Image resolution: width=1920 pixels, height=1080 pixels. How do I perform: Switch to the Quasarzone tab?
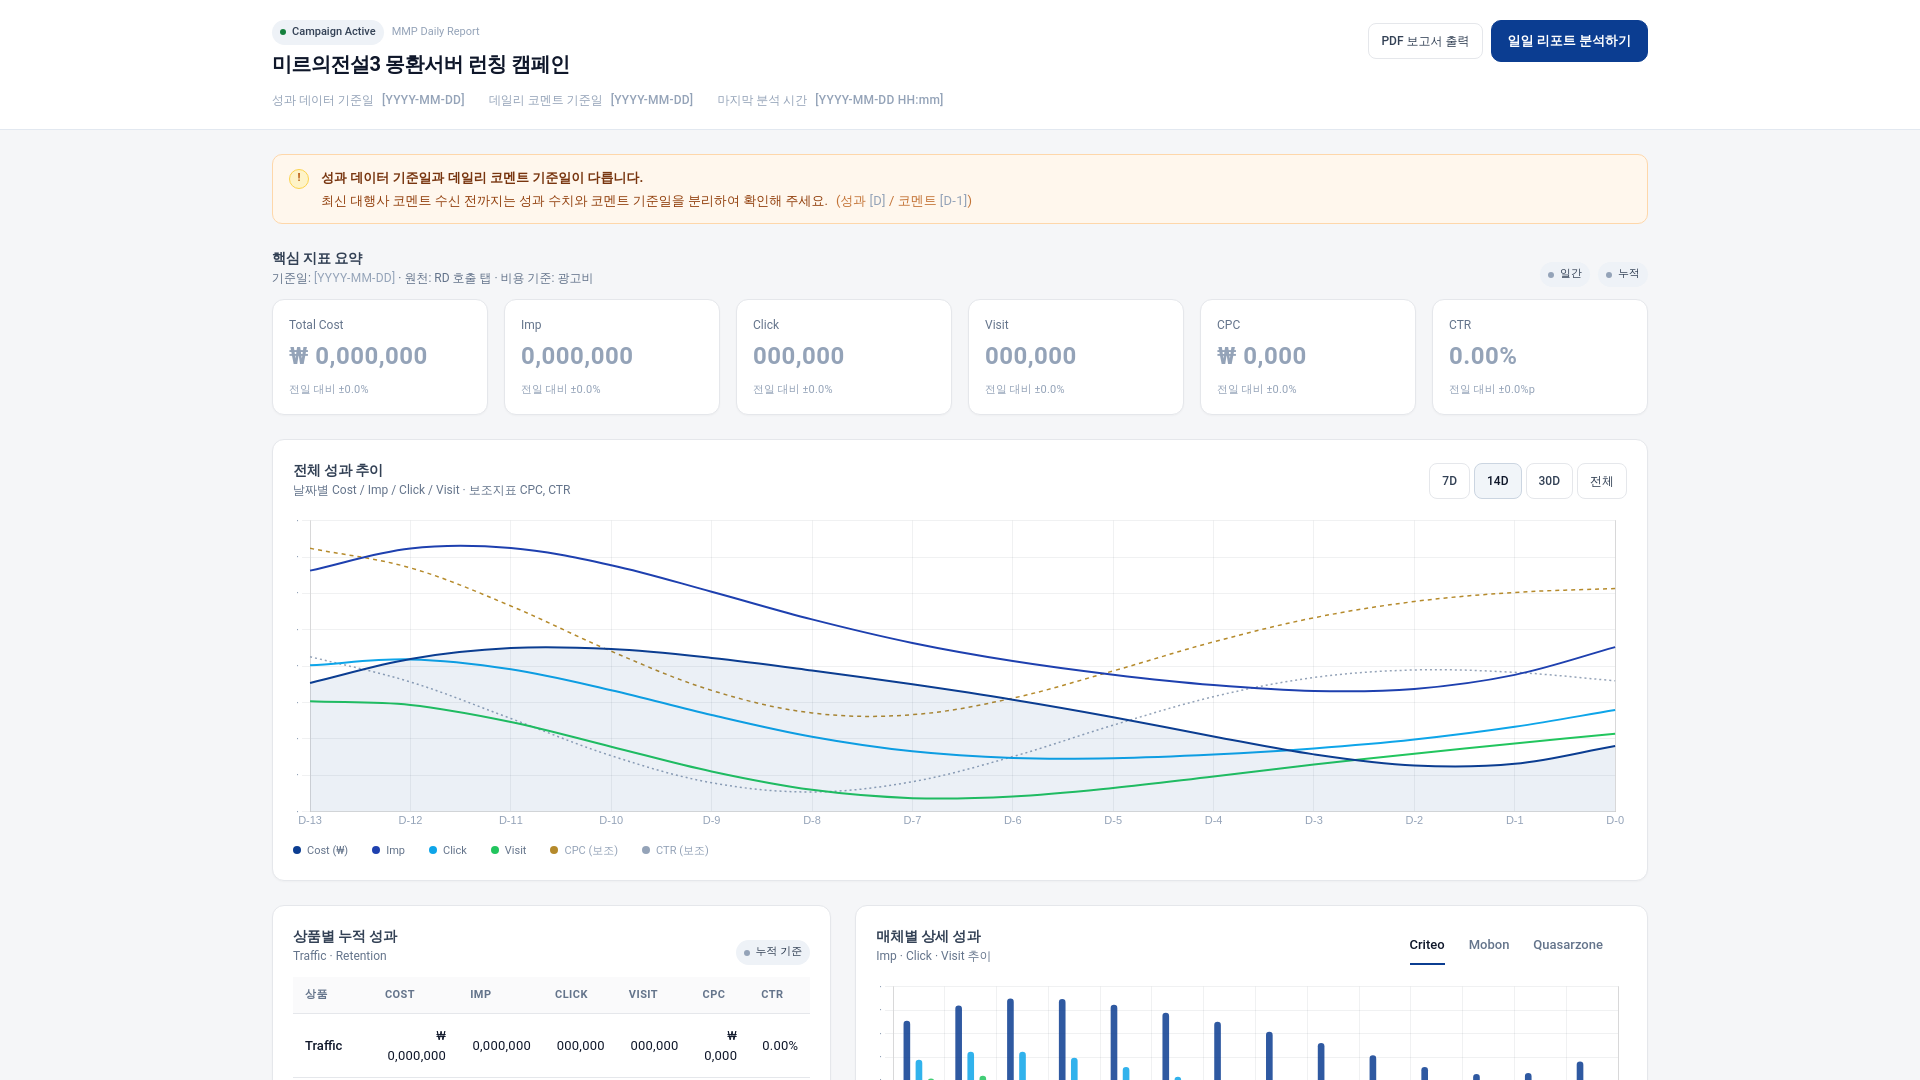point(1568,945)
